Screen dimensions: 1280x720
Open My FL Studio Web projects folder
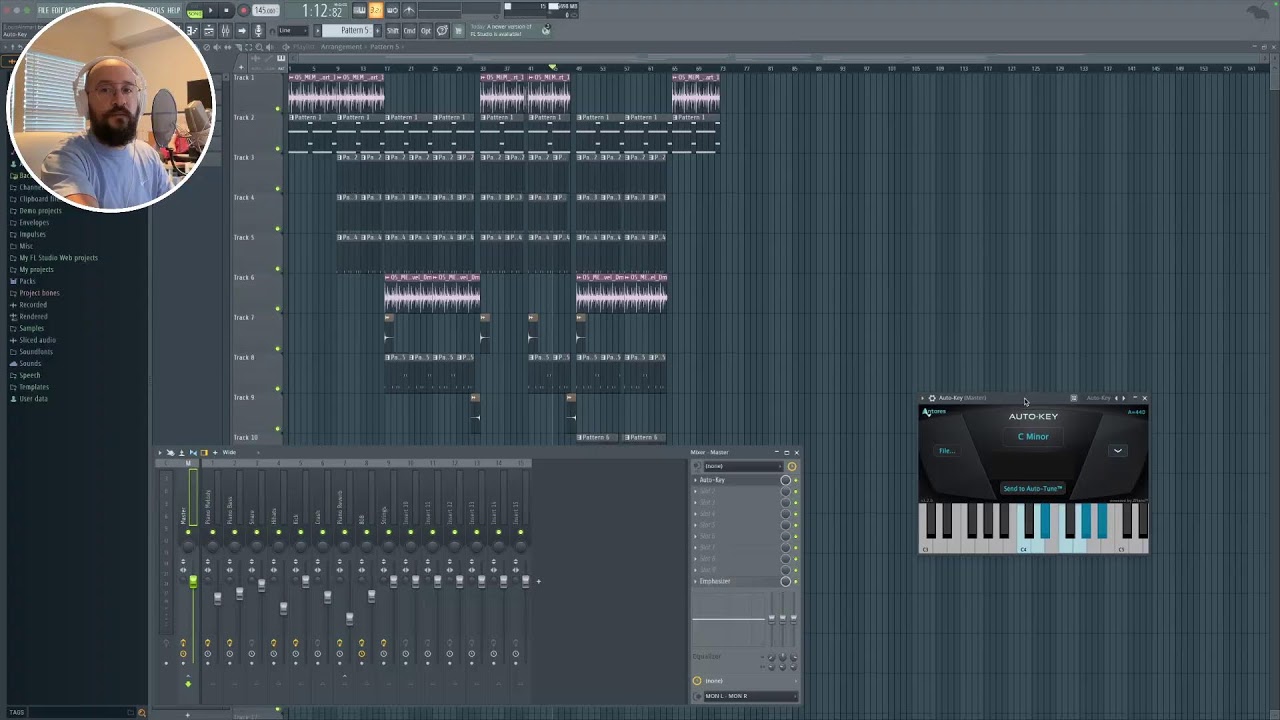coord(58,258)
